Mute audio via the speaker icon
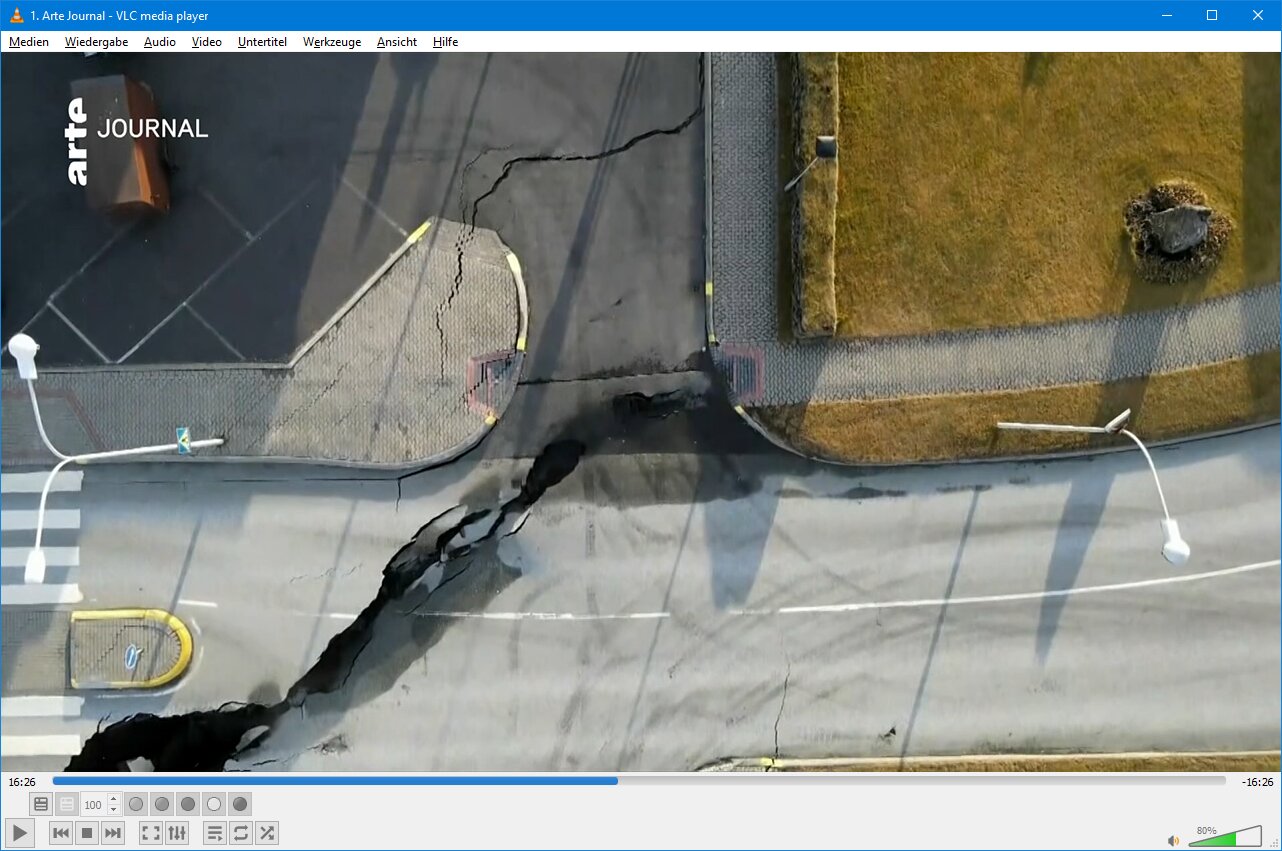Screen dimensions: 1282x851 (x=1173, y=840)
